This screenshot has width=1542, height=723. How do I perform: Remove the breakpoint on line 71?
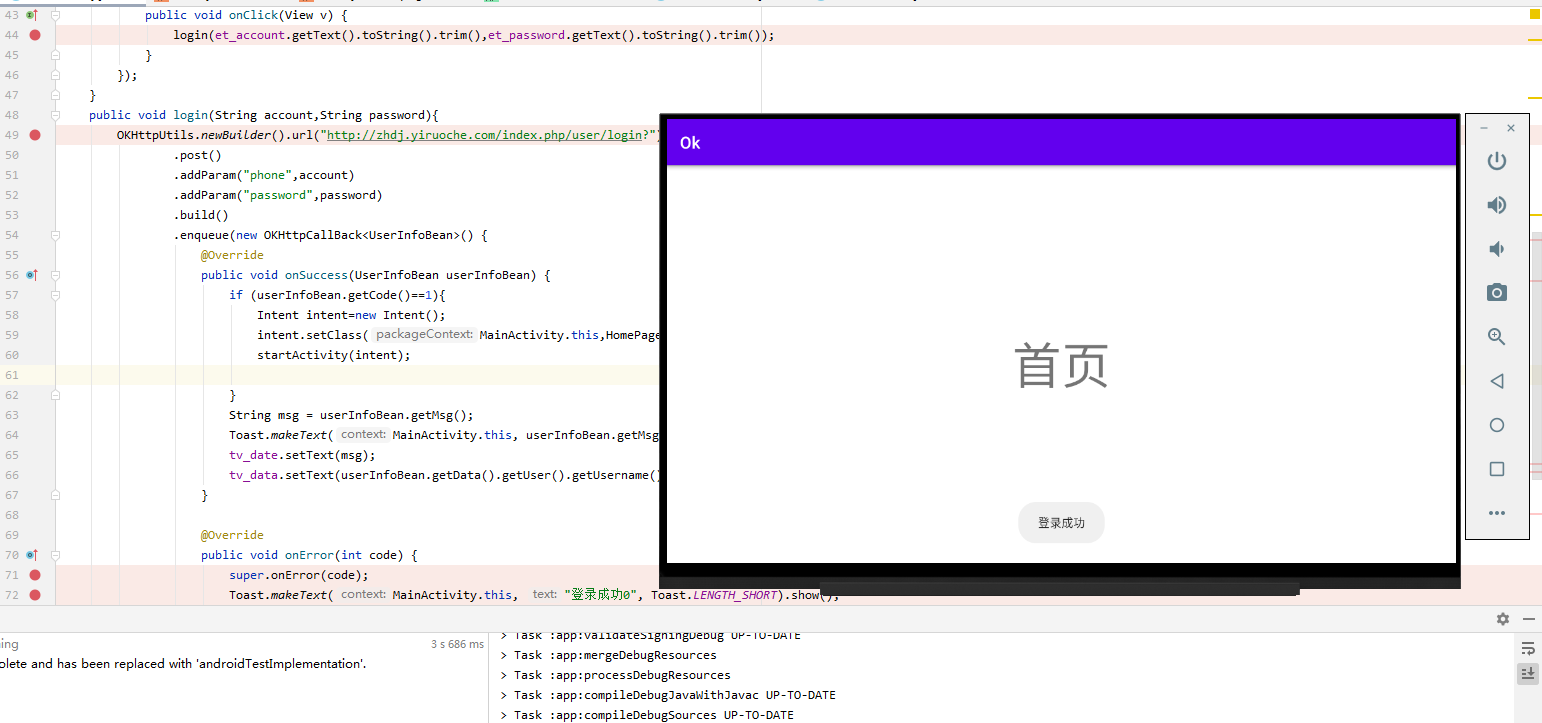click(35, 575)
